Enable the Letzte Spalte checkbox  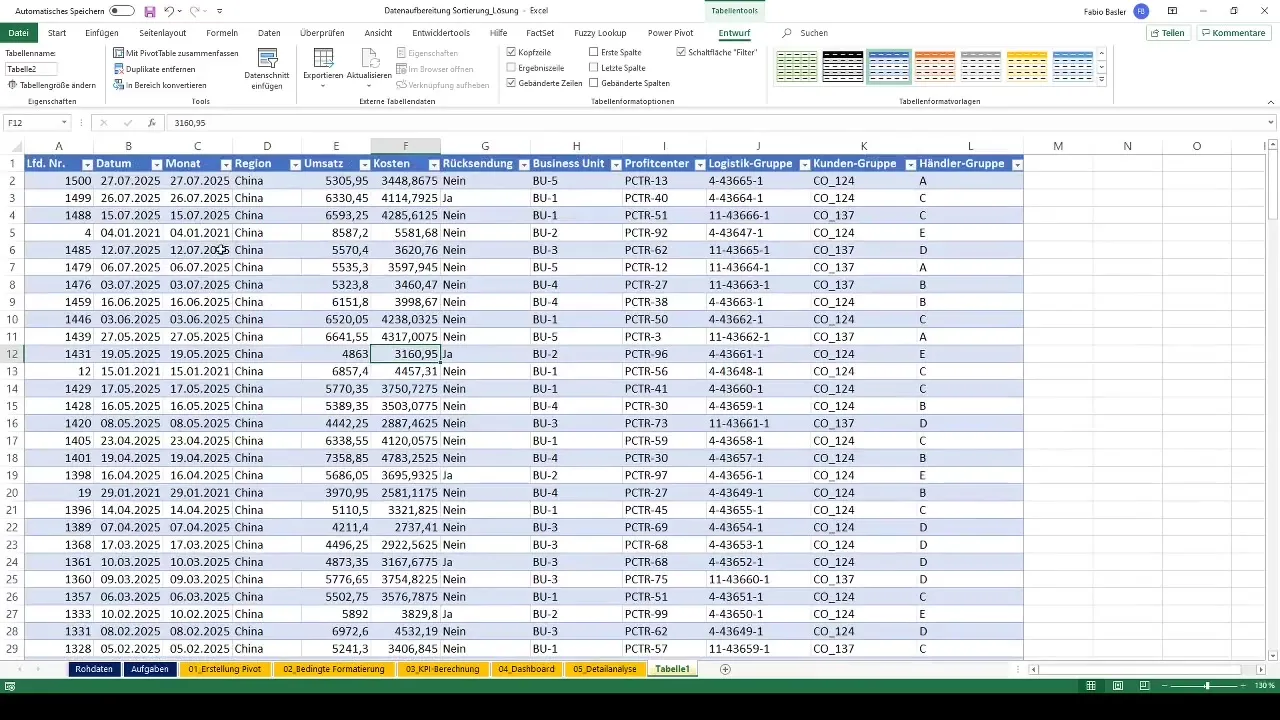pyautogui.click(x=594, y=68)
